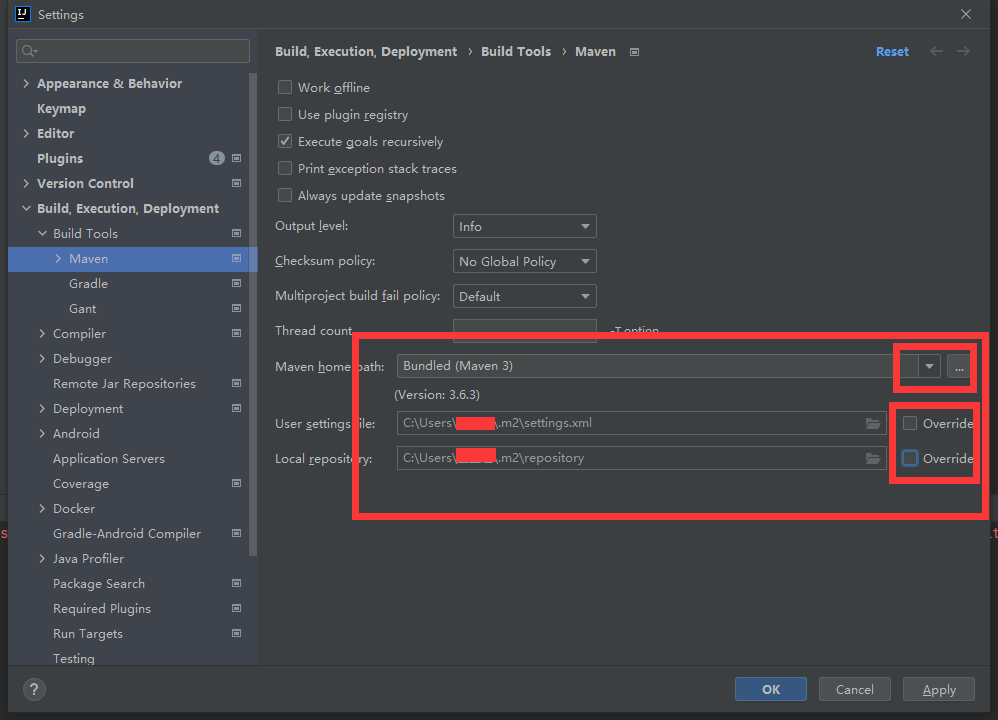Open the Checksum policy dropdown
This screenshot has height=720, width=998.
pos(524,261)
